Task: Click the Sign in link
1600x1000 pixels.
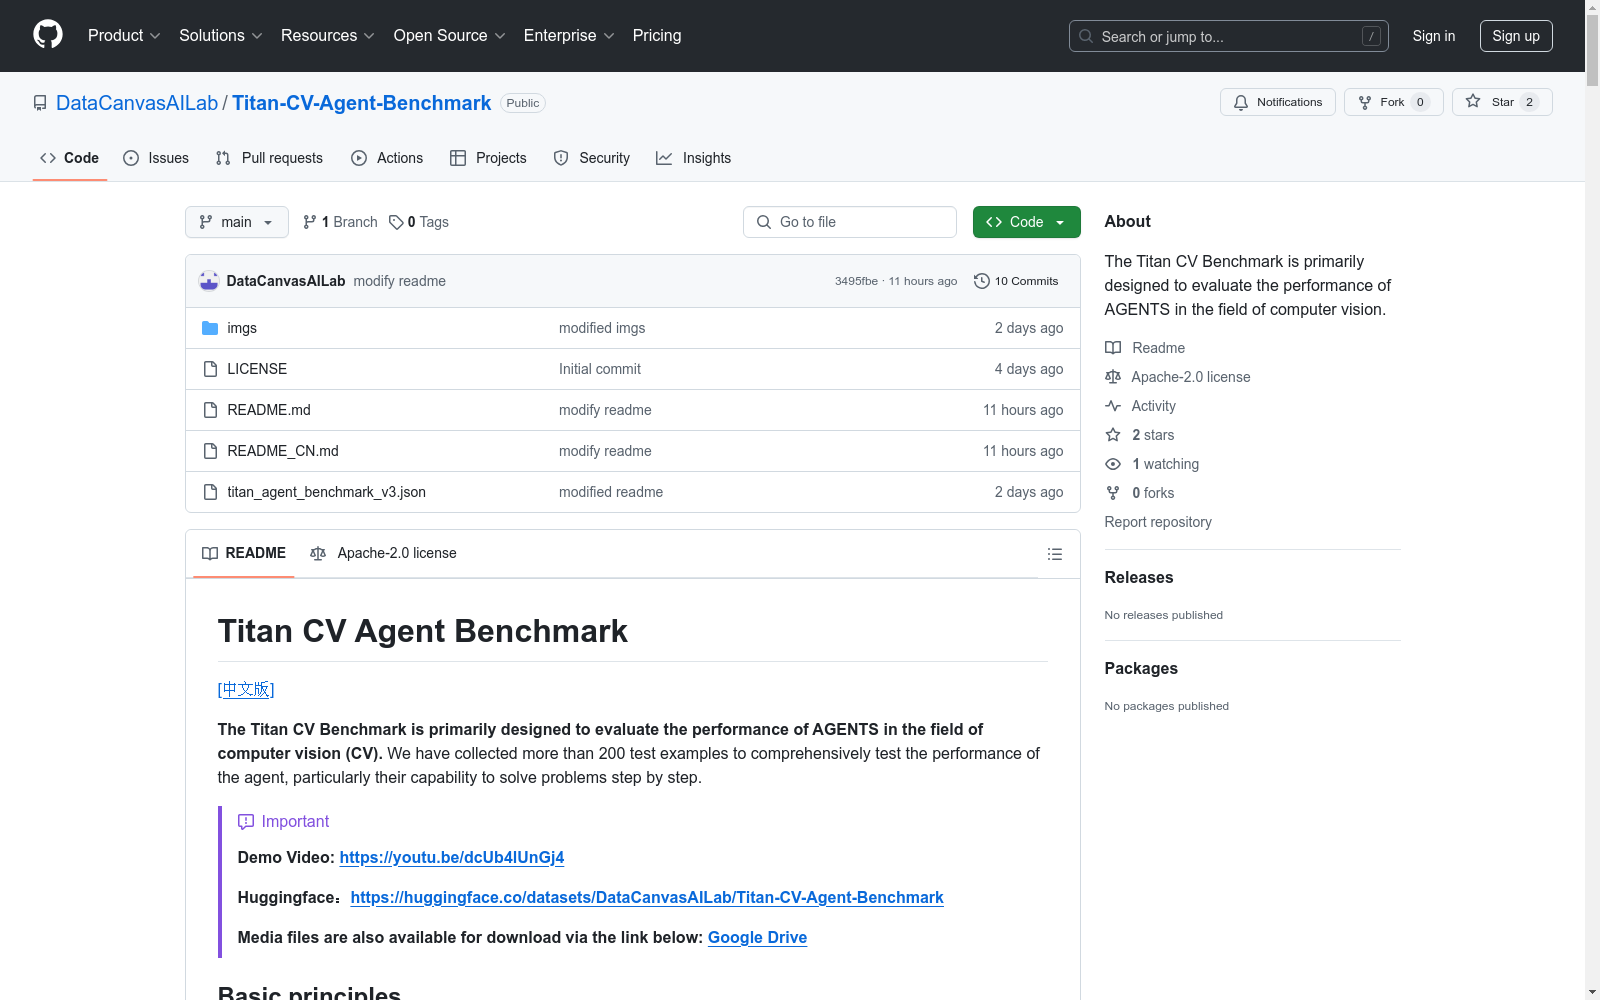Action: pos(1434,36)
